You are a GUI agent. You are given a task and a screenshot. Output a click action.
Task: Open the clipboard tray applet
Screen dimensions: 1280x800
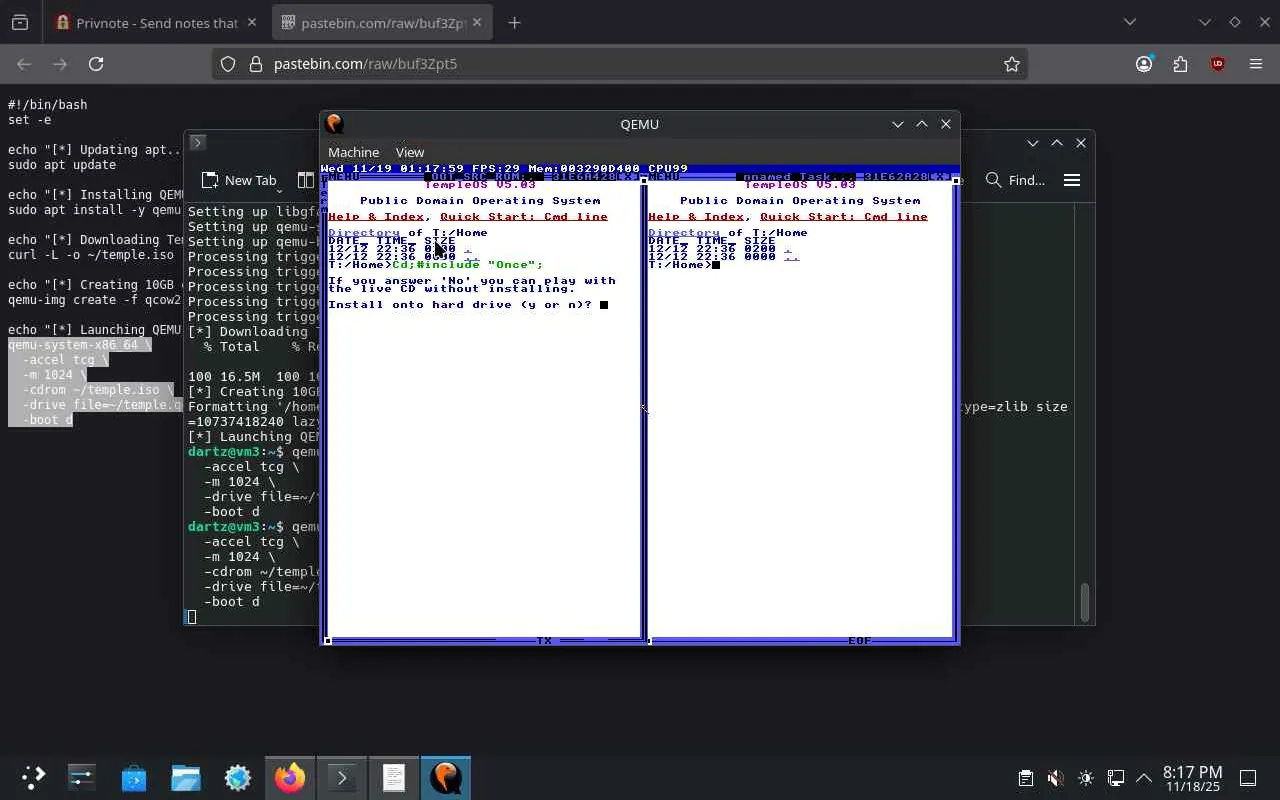1025,778
